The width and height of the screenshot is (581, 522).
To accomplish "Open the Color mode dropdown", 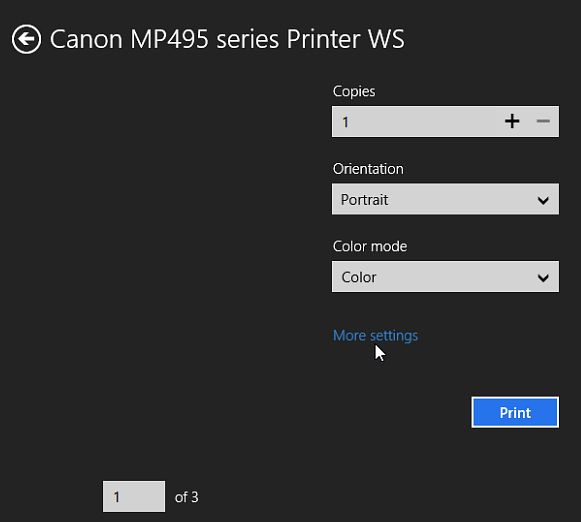I will pyautogui.click(x=445, y=277).
